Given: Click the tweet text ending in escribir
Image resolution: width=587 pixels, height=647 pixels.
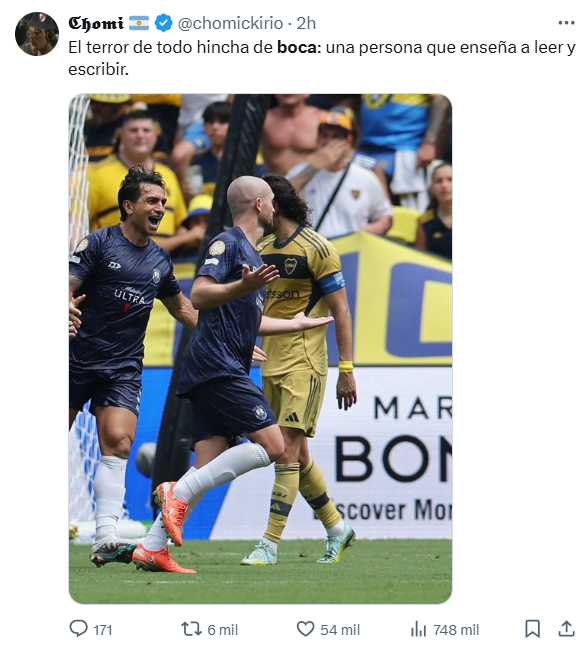Looking at the screenshot, I should (x=322, y=58).
